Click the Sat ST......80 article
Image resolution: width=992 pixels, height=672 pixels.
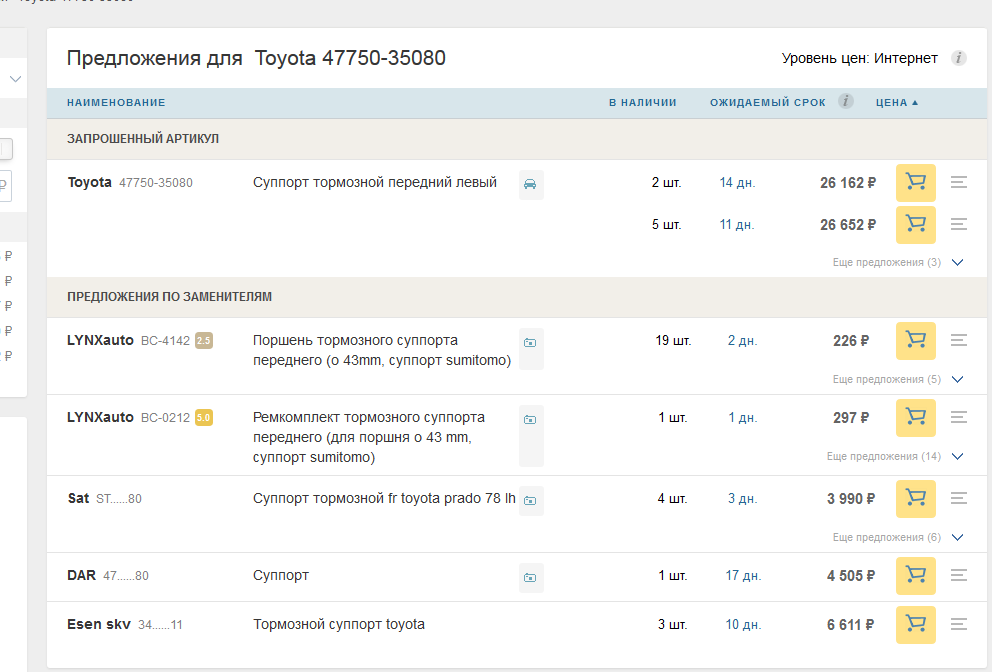[119, 499]
